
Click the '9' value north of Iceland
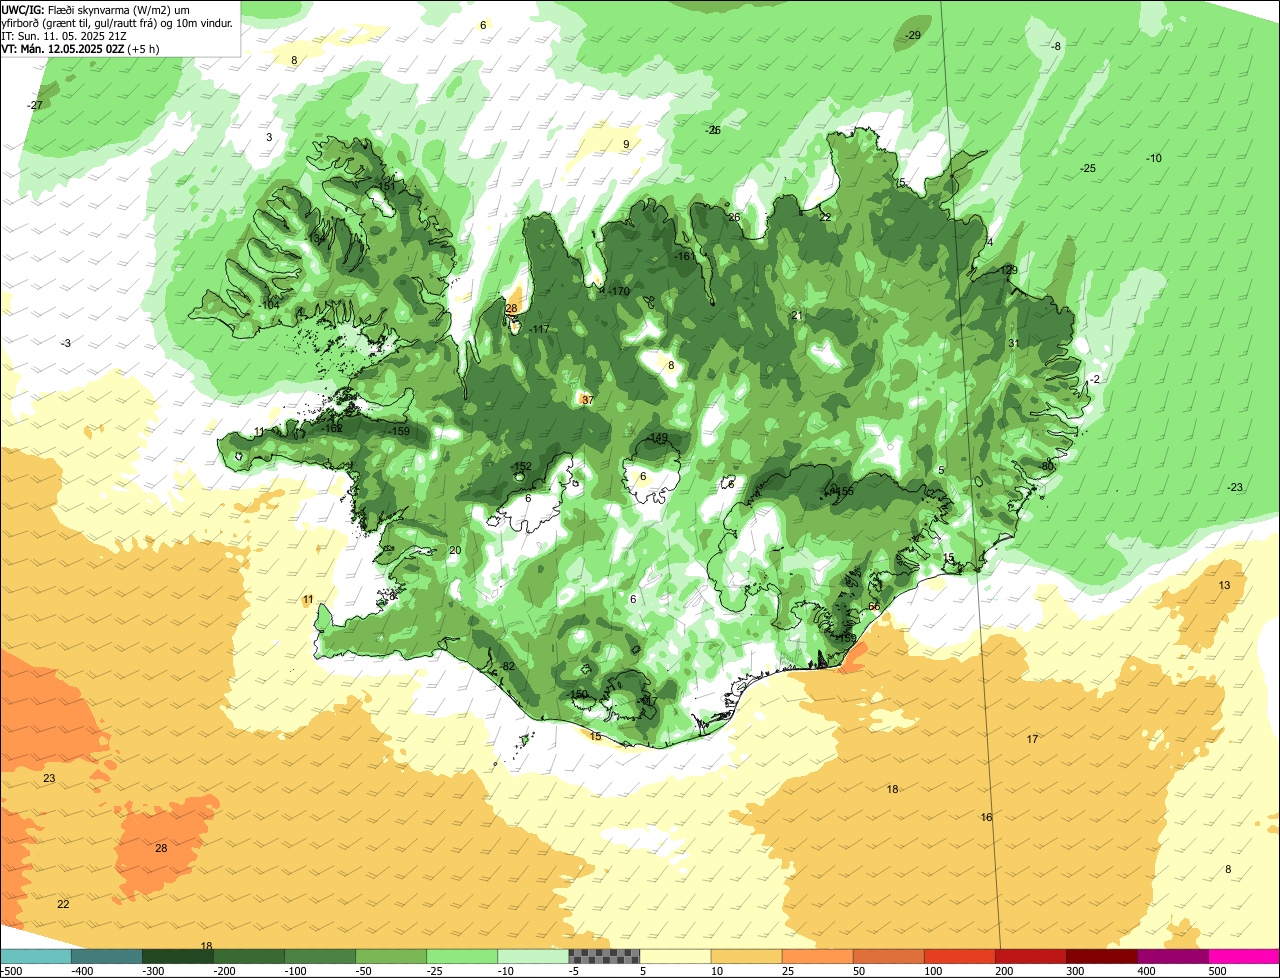pyautogui.click(x=626, y=144)
